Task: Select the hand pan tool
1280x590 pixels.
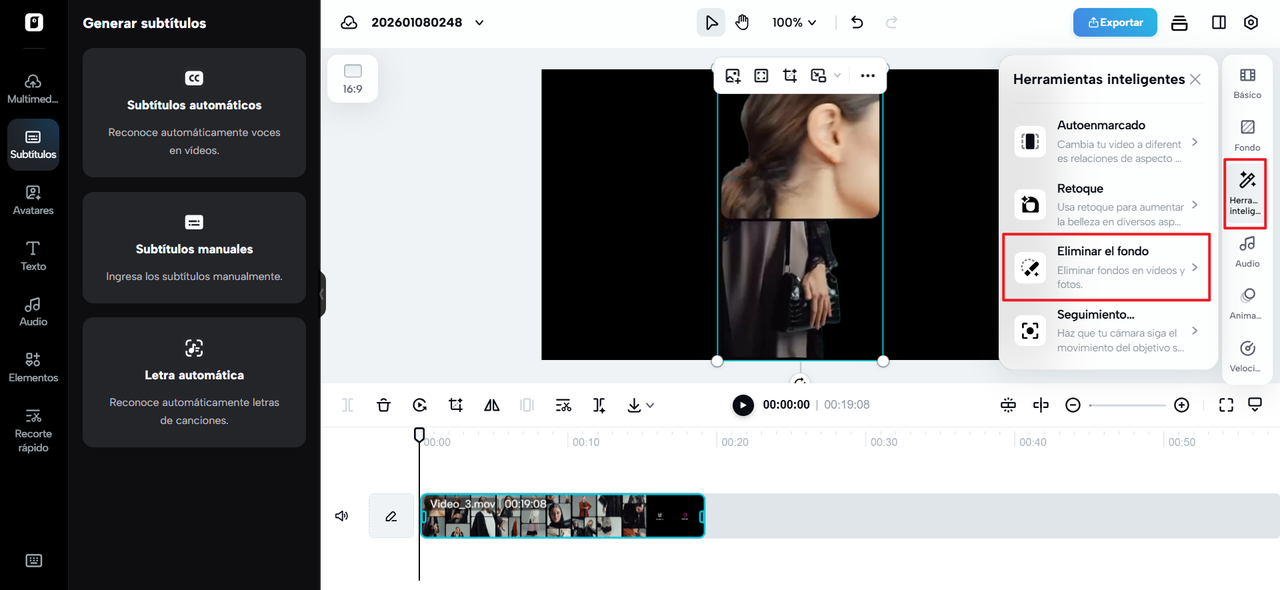Action: tap(742, 22)
